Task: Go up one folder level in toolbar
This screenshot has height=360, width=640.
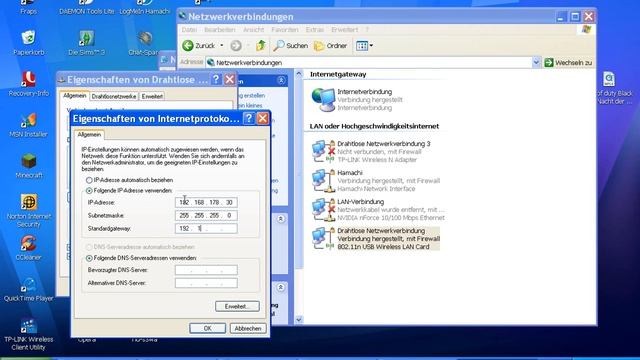Action: pos(261,46)
